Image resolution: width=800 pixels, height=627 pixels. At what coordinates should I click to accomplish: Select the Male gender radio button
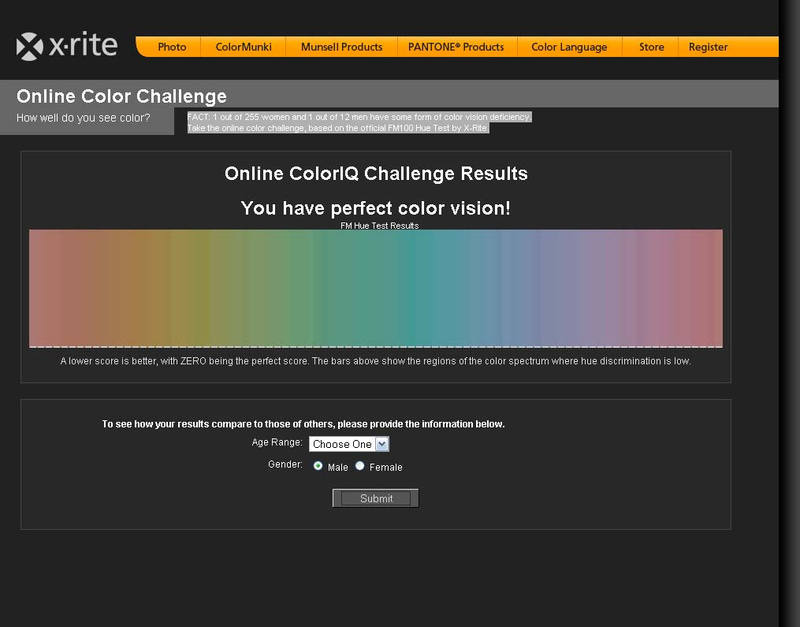[318, 466]
